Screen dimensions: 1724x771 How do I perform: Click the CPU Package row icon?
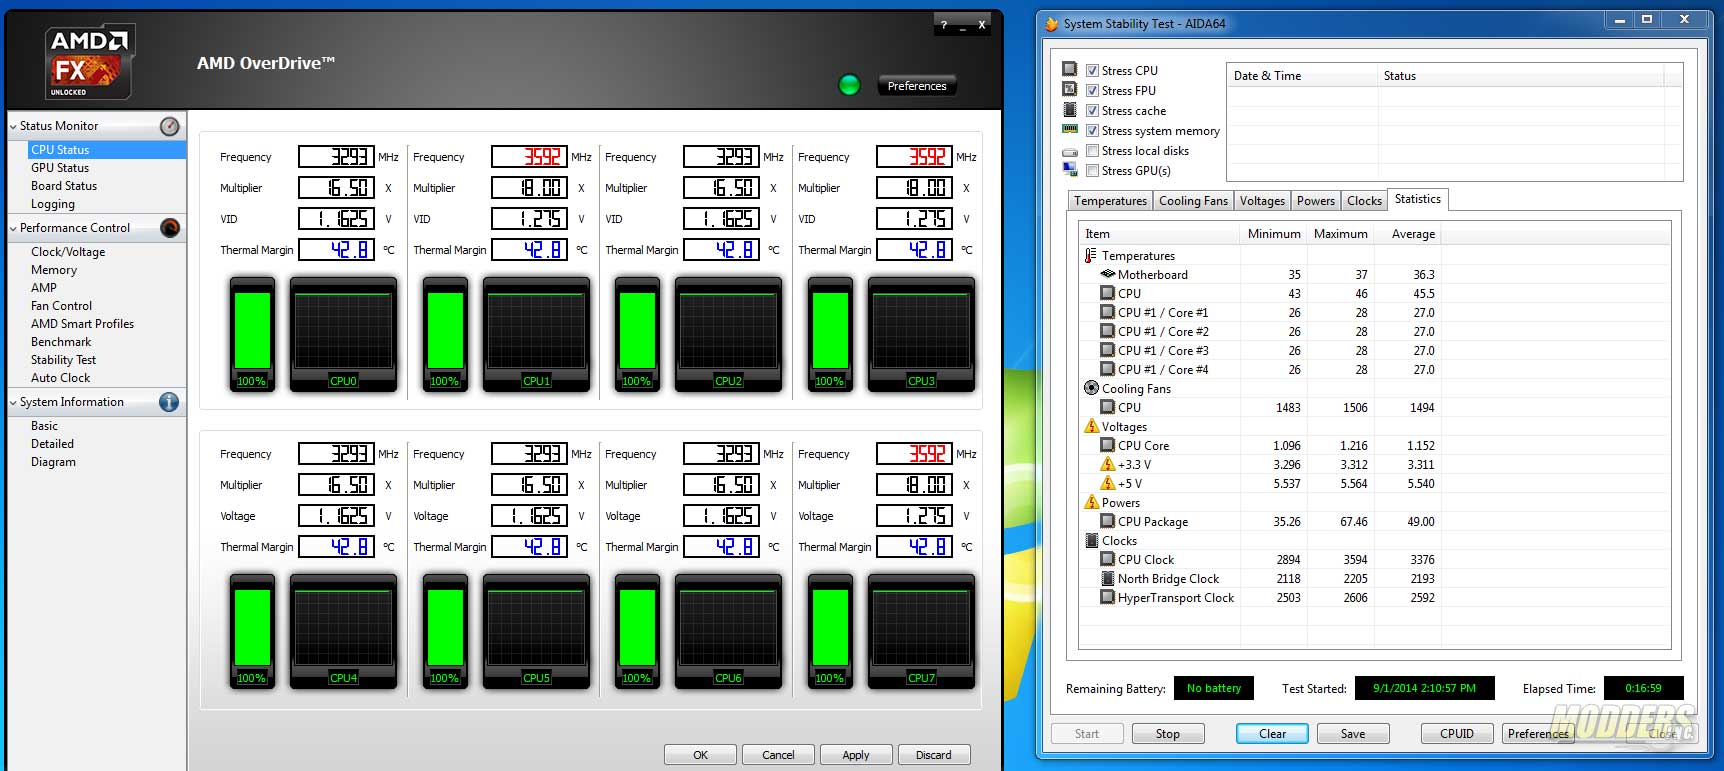click(x=1107, y=521)
